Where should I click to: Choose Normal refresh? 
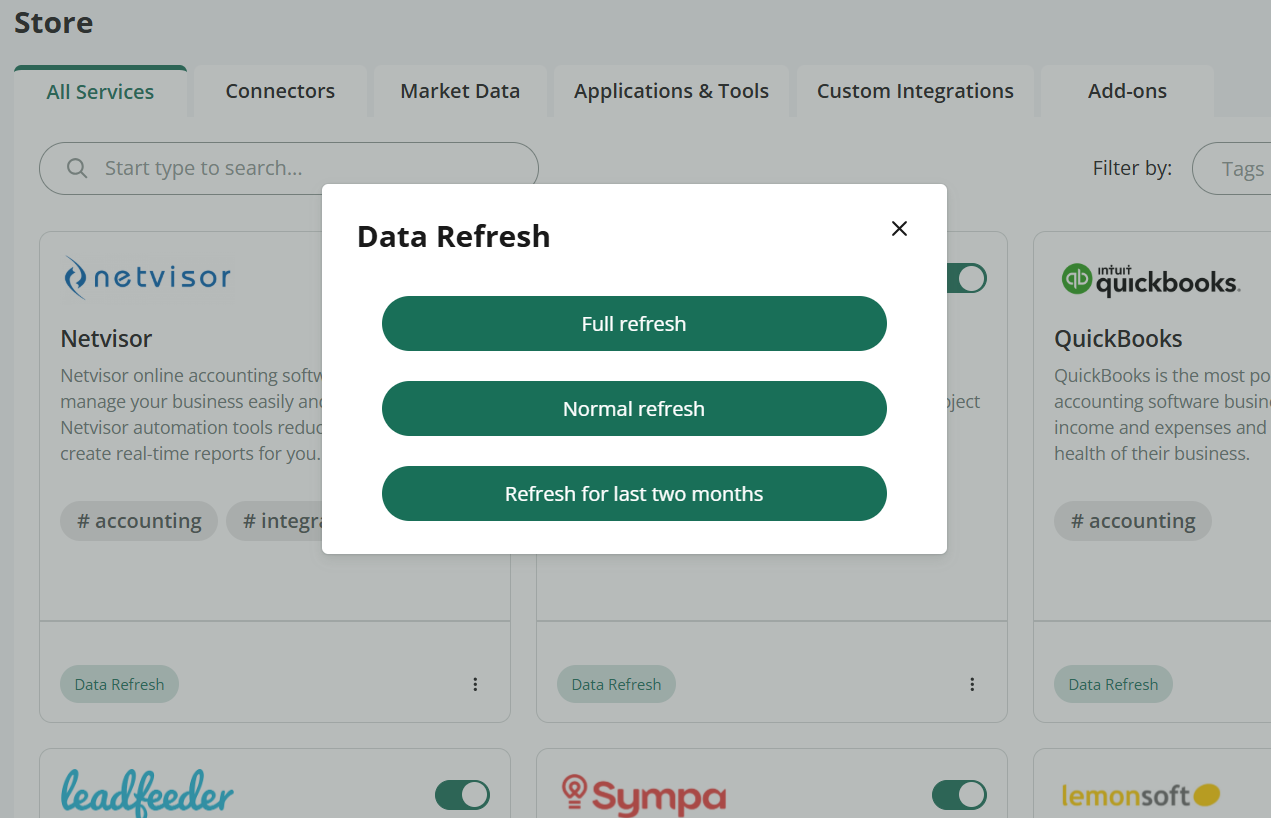tap(634, 409)
